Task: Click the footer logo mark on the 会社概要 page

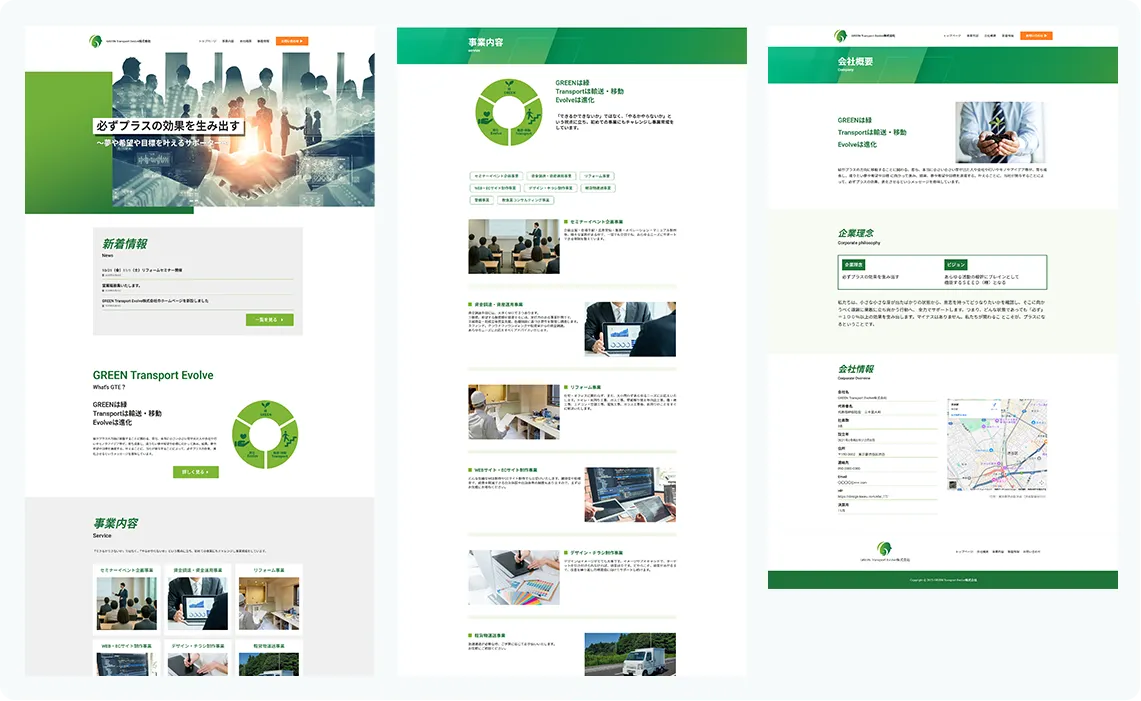Action: 885,550
